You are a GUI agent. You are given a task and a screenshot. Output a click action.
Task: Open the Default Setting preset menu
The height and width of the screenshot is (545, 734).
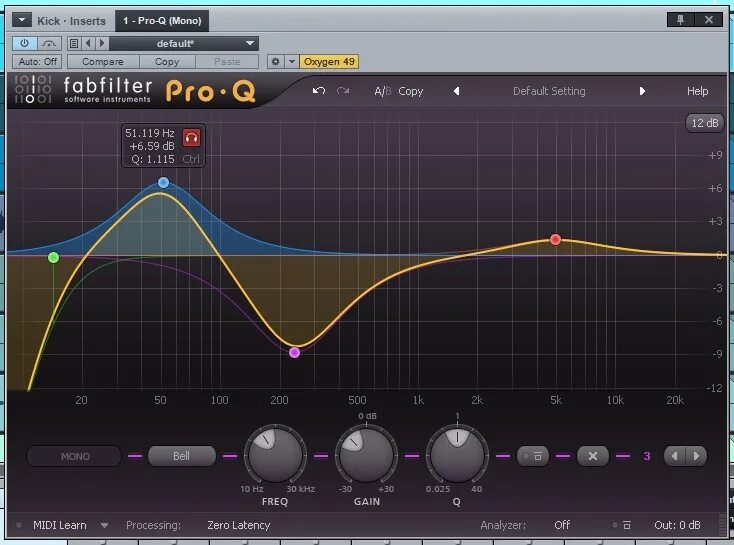pyautogui.click(x=549, y=91)
